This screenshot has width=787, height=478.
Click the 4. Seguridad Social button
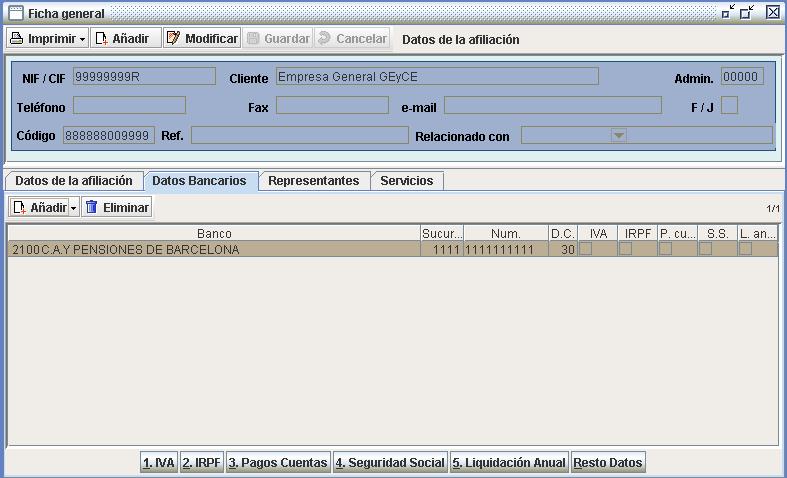390,462
